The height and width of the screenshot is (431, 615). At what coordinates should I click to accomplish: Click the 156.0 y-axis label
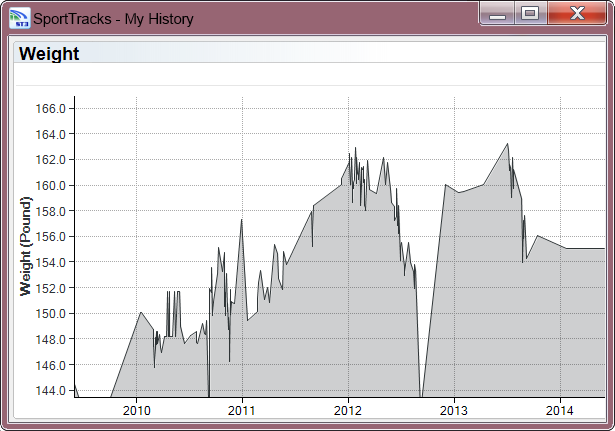[51, 237]
